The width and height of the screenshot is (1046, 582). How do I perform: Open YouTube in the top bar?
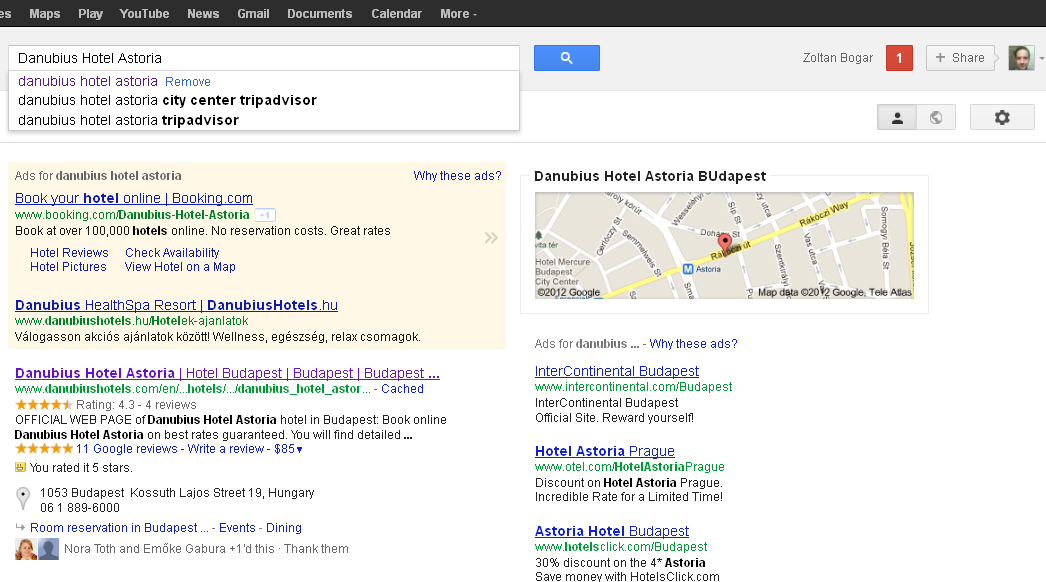144,13
